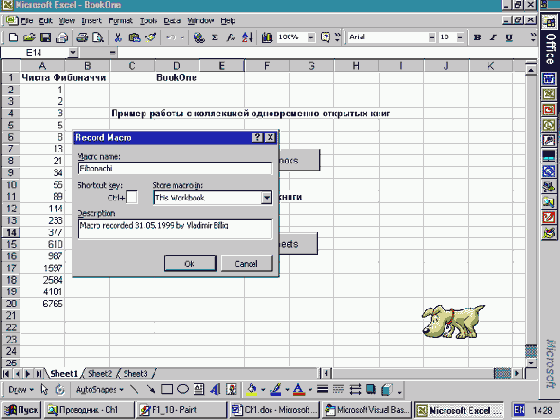Select the Rectangle drawing tool
This screenshot has height=420, width=560.
tap(167, 389)
